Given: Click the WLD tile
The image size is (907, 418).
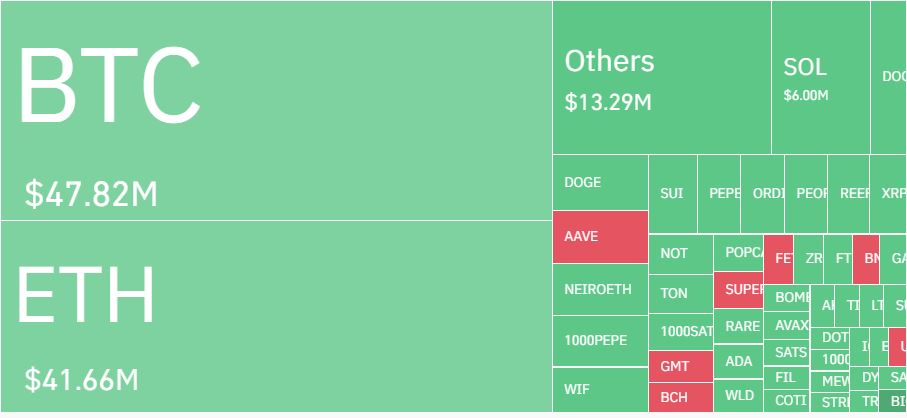Looking at the screenshot, I should click(739, 396).
